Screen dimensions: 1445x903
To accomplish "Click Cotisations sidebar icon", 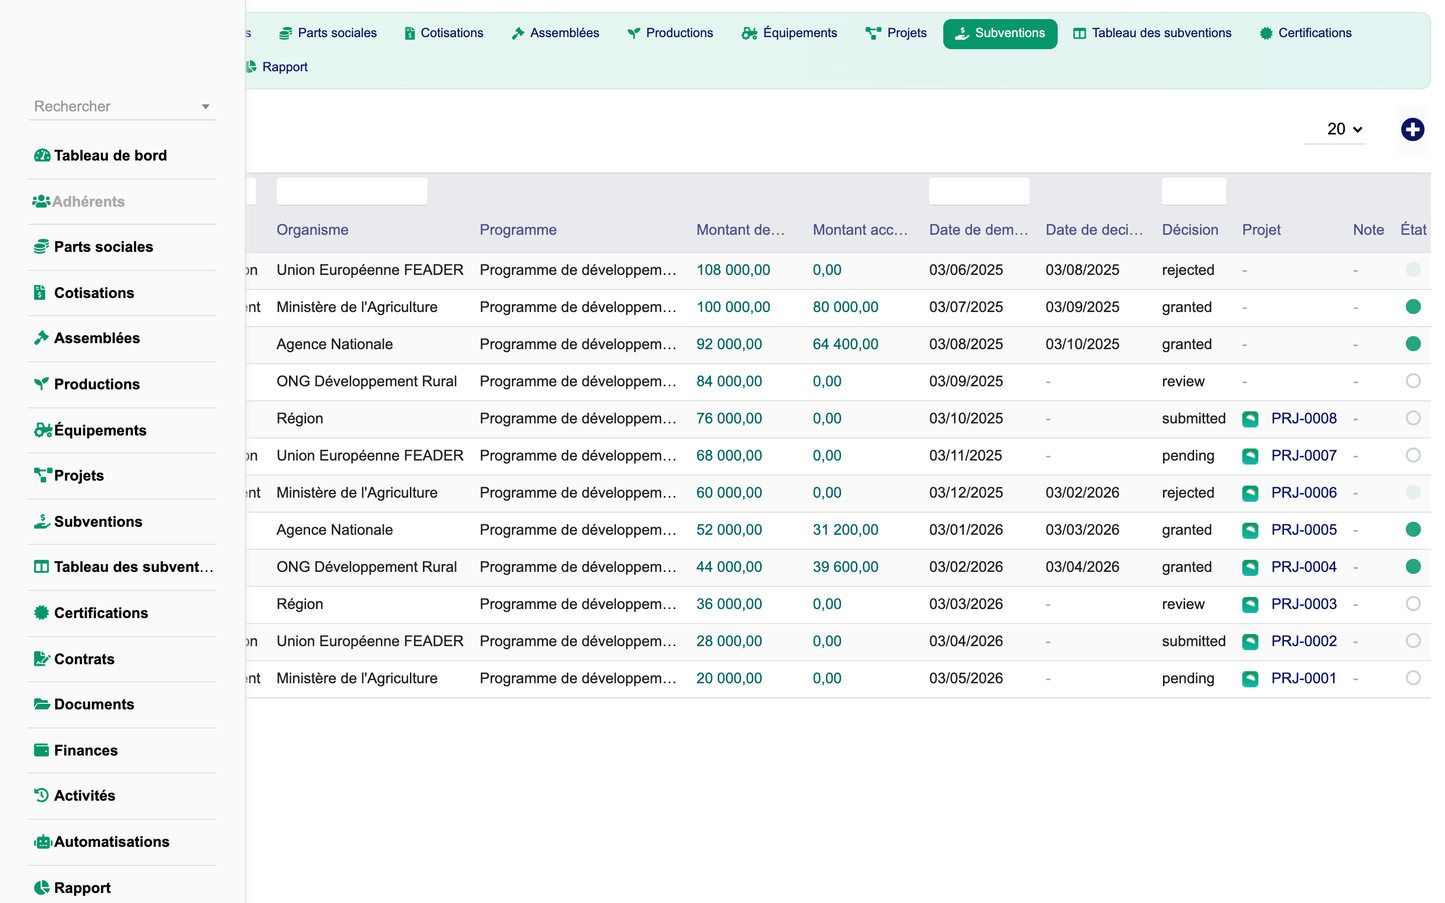I will click(40, 293).
